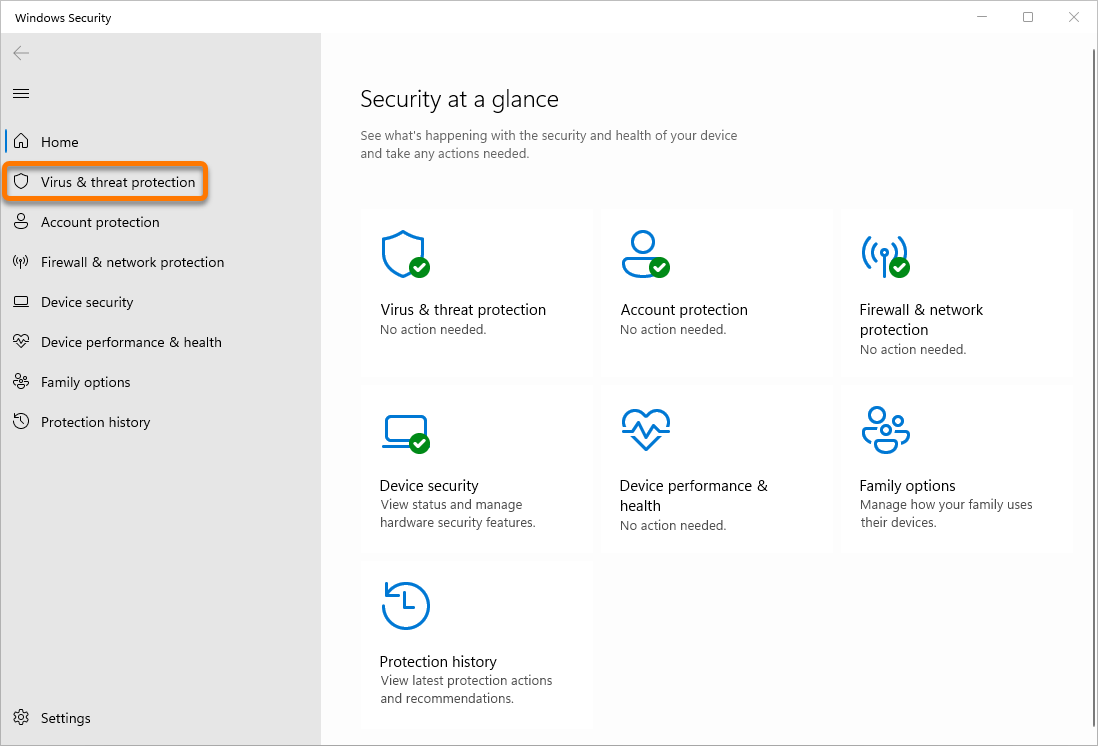Open the Family options card title
The image size is (1098, 746).
coord(907,485)
